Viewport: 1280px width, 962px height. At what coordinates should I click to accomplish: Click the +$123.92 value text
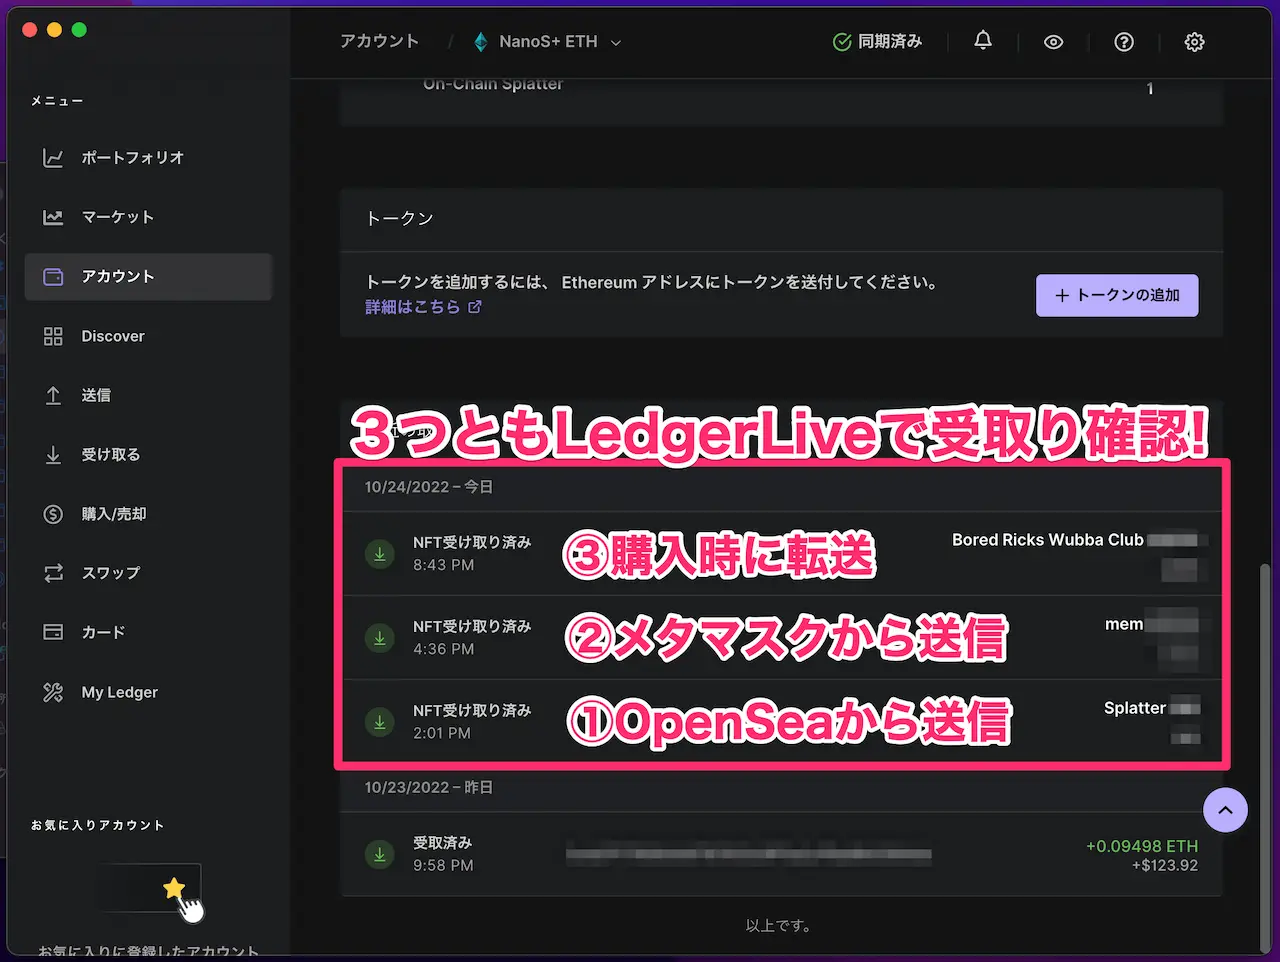pos(1165,866)
